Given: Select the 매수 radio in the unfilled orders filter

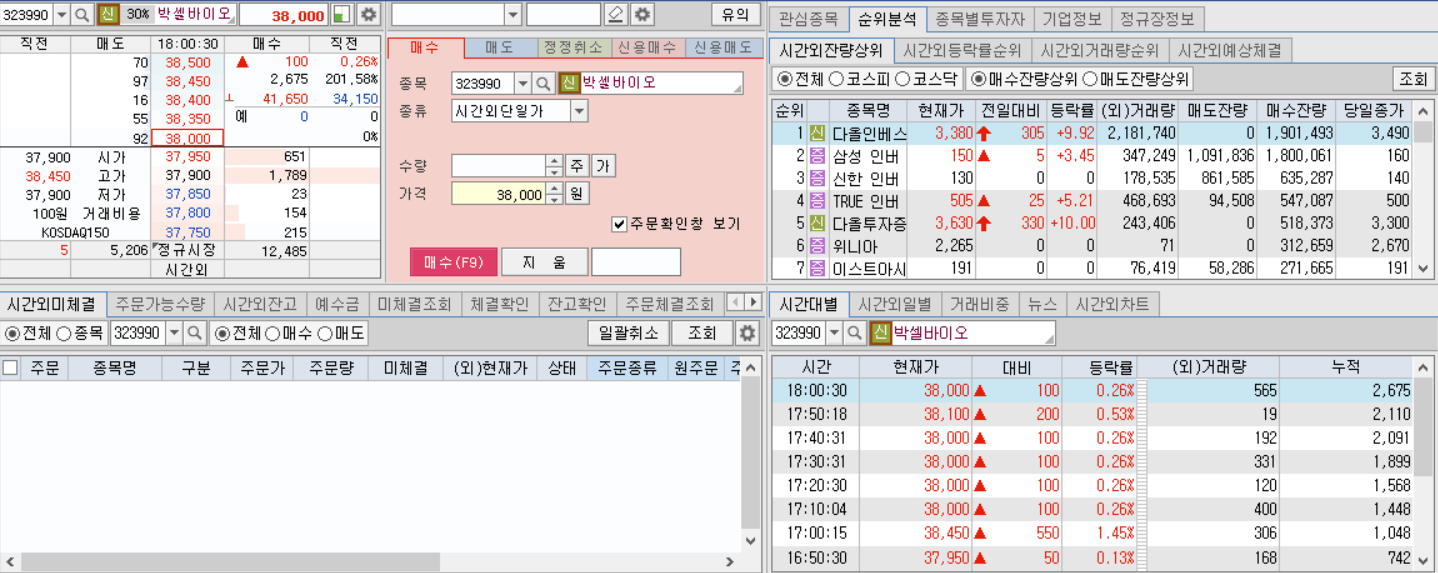Looking at the screenshot, I should pos(272,333).
